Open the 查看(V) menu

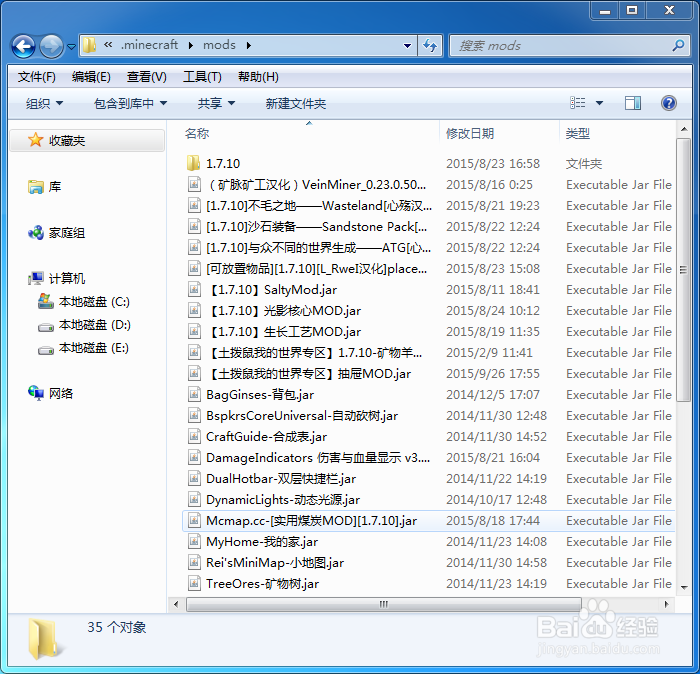(146, 77)
